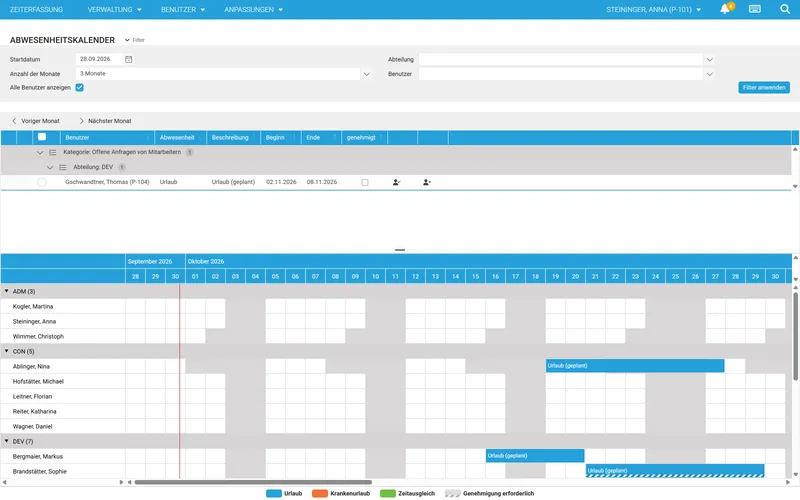Tick the genehmigt checkbox for Gschwandtner
The height and width of the screenshot is (500, 800).
365,182
